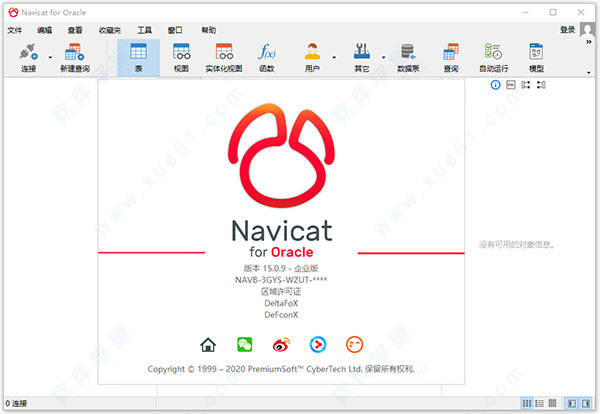Click the 区域许可证 license text
This screenshot has height=414, width=600.
click(x=281, y=292)
